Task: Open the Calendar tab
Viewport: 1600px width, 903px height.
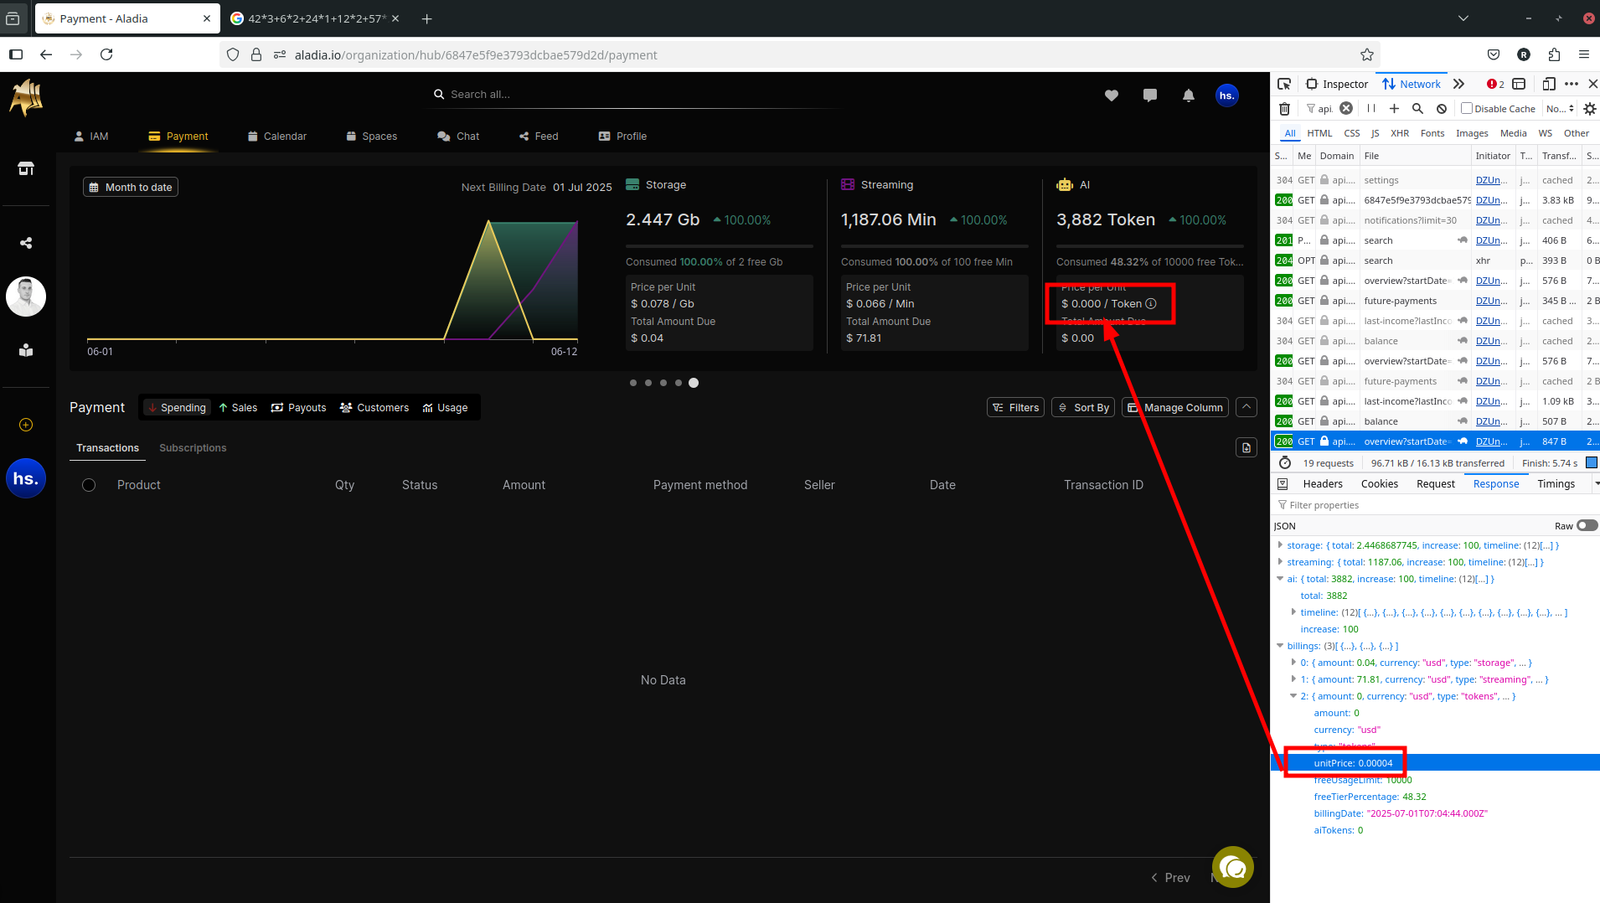Action: point(277,136)
